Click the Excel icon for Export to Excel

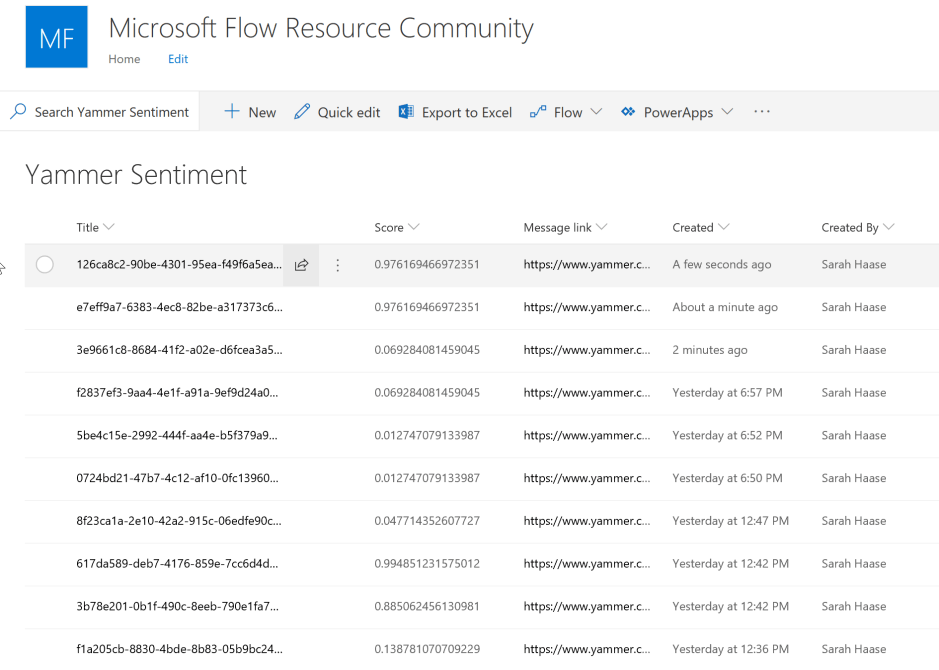(x=406, y=112)
